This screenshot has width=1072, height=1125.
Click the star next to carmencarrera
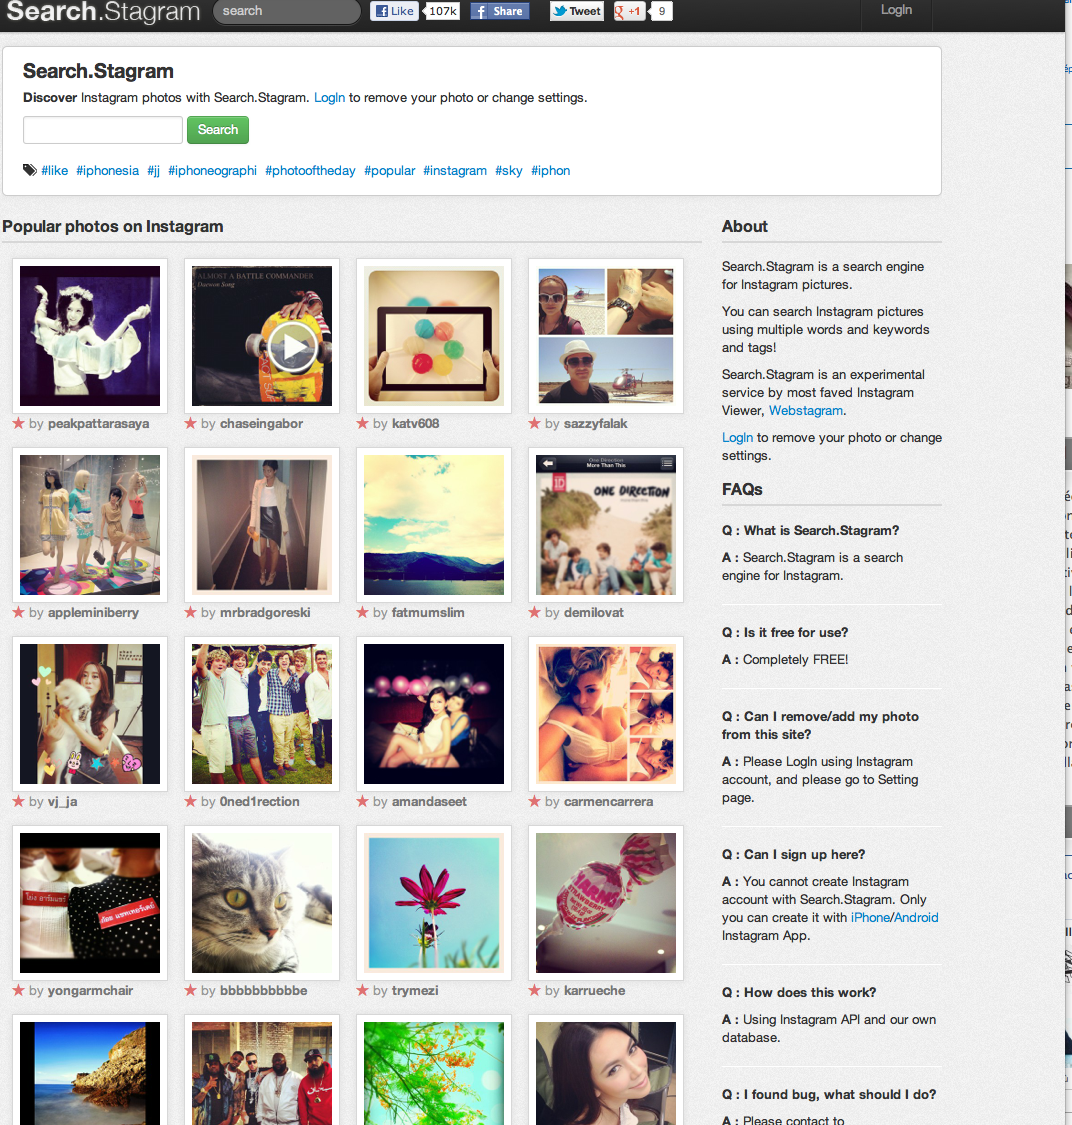pos(534,801)
